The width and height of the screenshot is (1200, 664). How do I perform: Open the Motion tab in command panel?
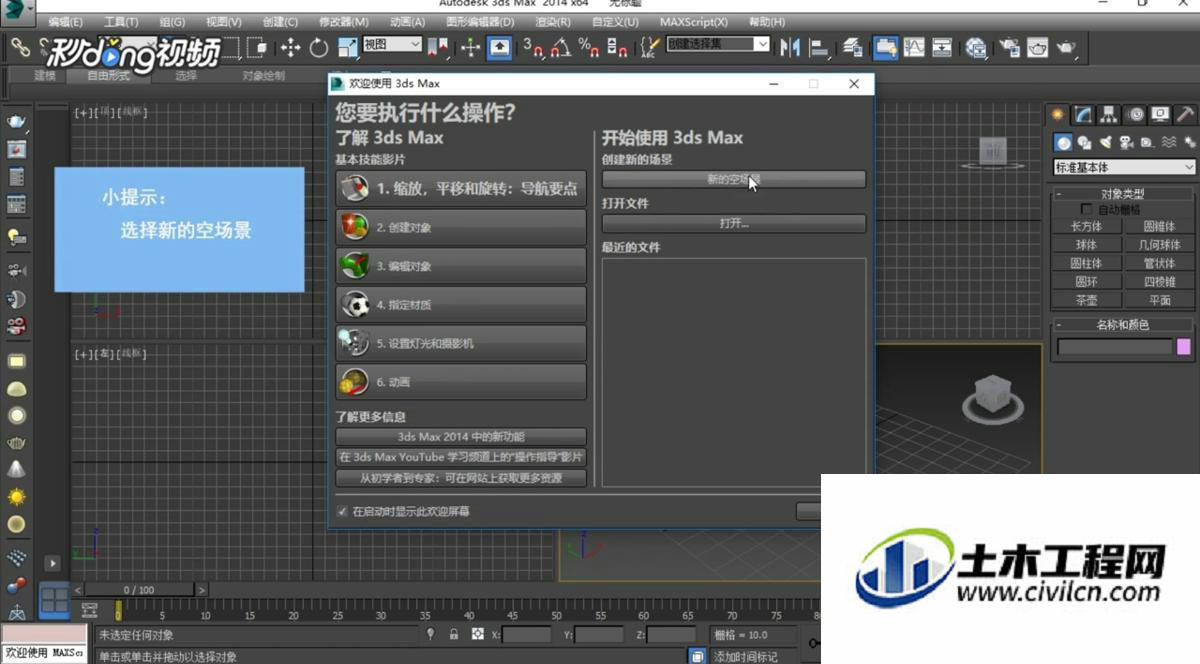point(1135,114)
